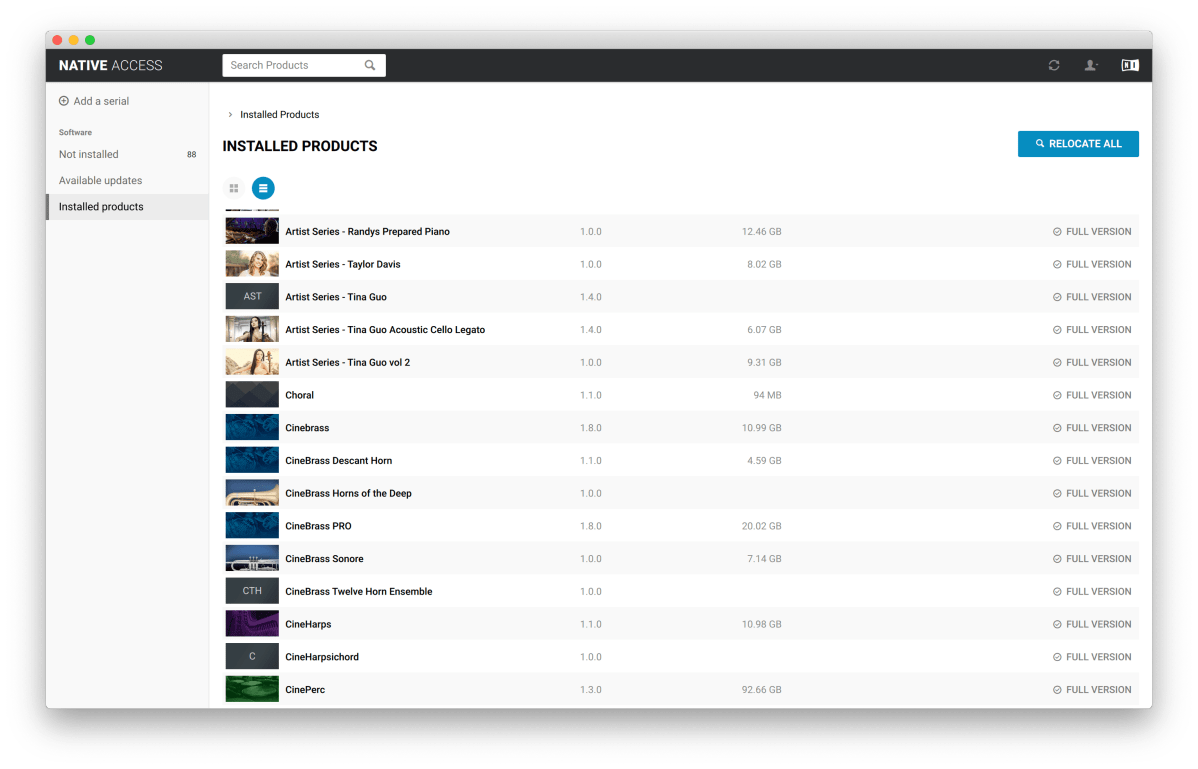Select 'CineBrass Descant Horn' name
1198x769 pixels.
tap(338, 460)
